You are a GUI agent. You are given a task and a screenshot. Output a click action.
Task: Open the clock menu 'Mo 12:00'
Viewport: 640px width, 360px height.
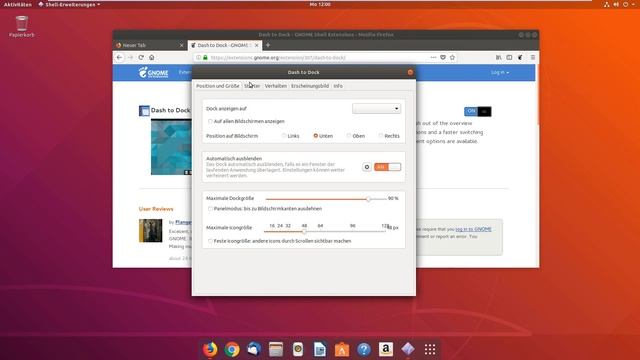[320, 4]
